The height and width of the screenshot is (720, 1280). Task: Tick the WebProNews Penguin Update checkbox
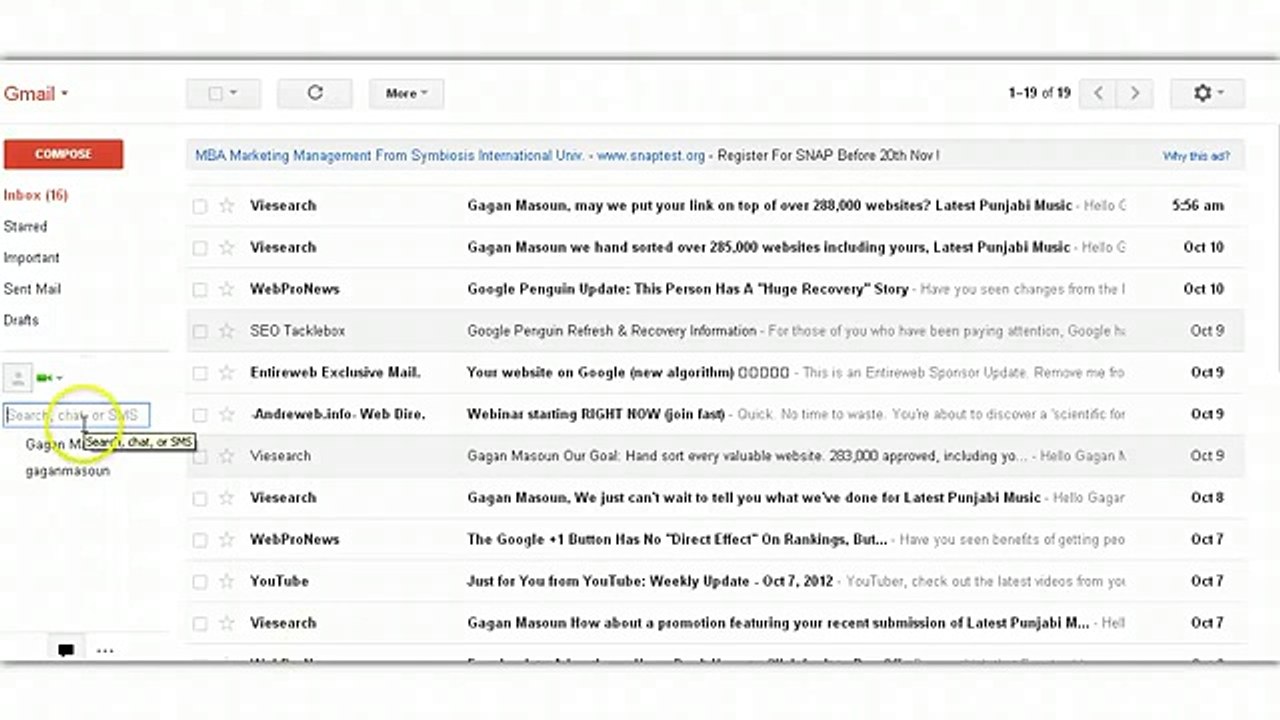[200, 289]
